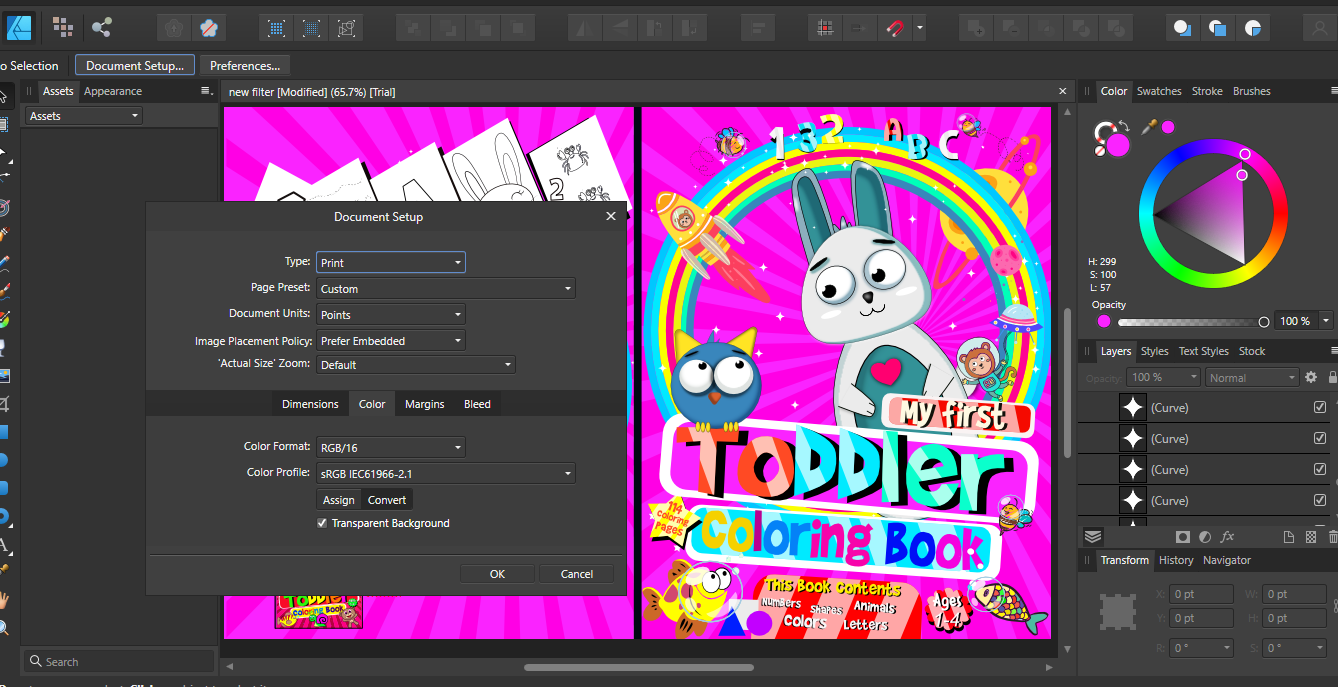The height and width of the screenshot is (687, 1338).
Task: Open Layer Effects fx icon
Action: pos(1228,537)
